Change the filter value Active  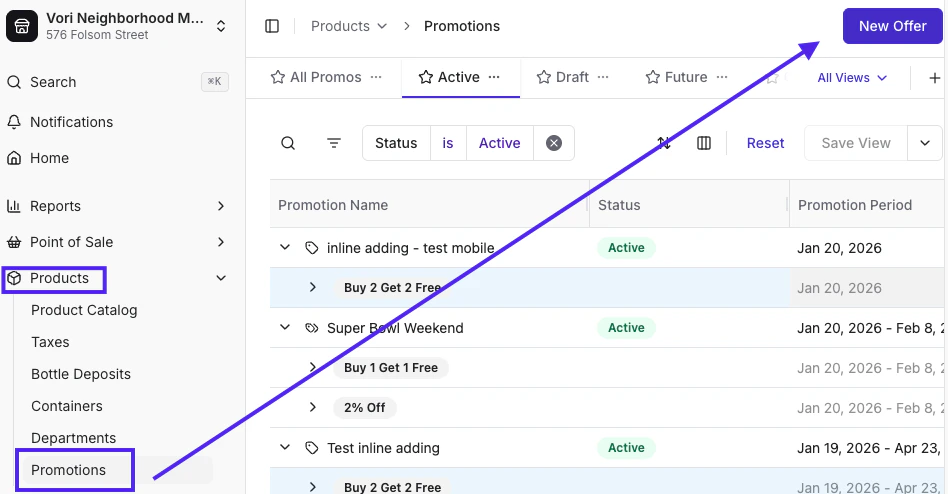click(499, 143)
